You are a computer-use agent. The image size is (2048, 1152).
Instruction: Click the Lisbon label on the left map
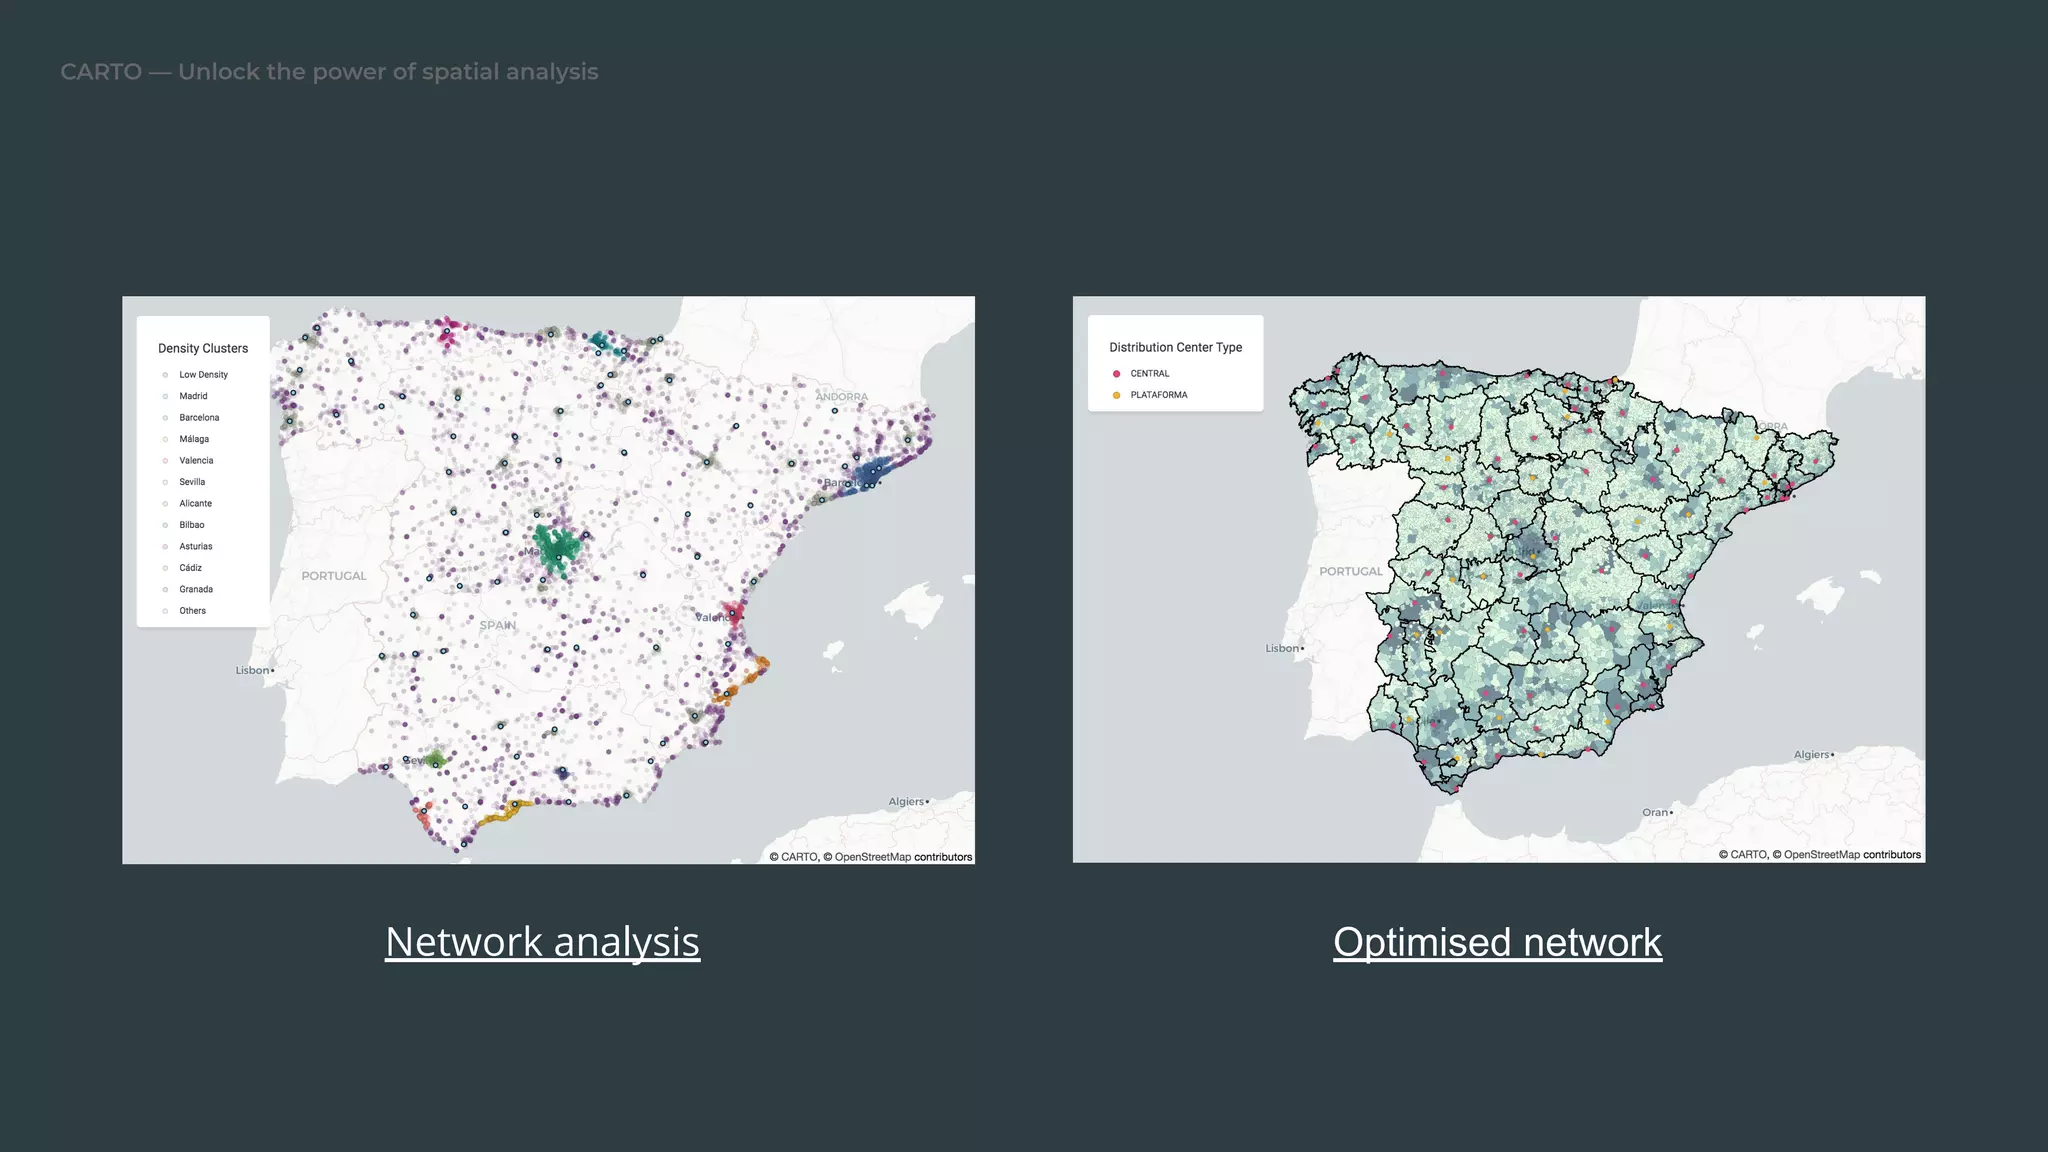[253, 671]
